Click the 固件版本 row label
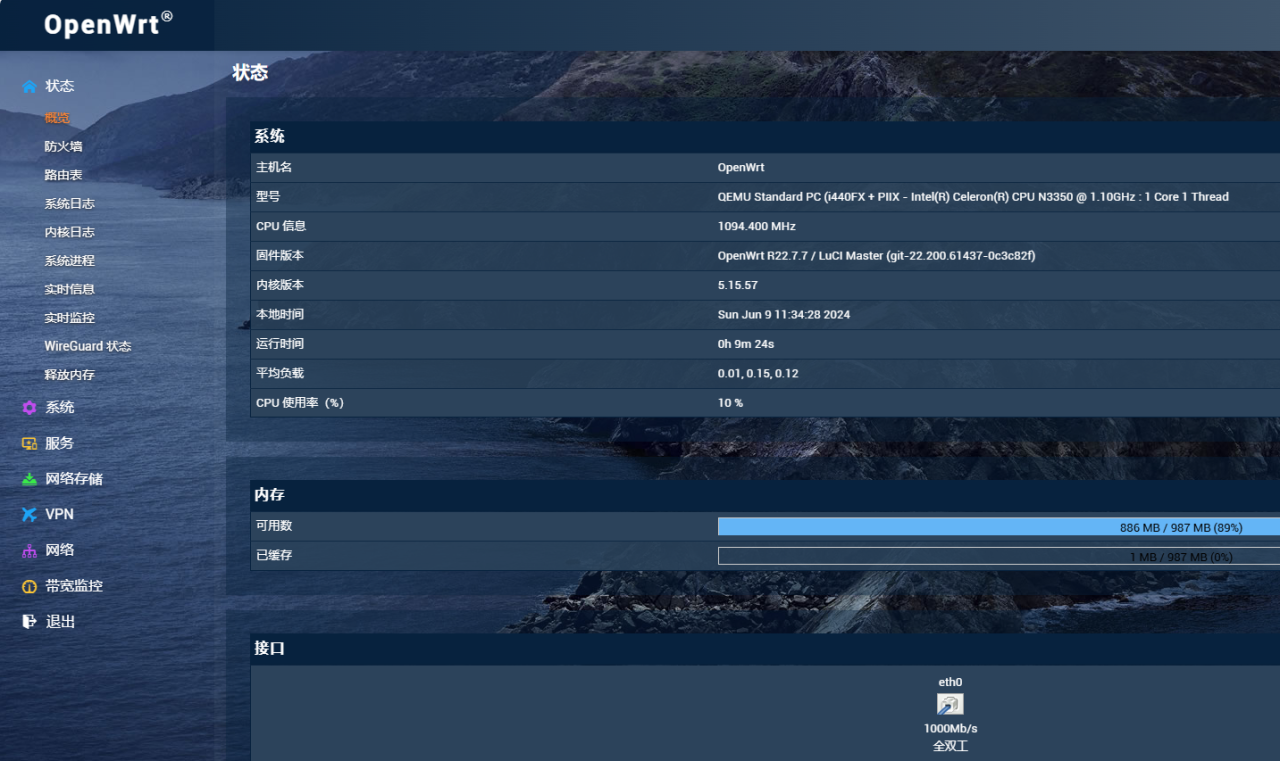1280x761 pixels. (280, 256)
